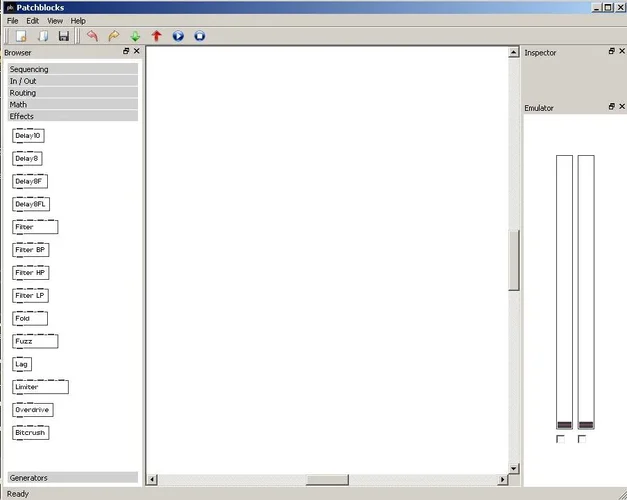This screenshot has width=627, height=500.
Task: Select the Delay8 block
Action: point(27,158)
